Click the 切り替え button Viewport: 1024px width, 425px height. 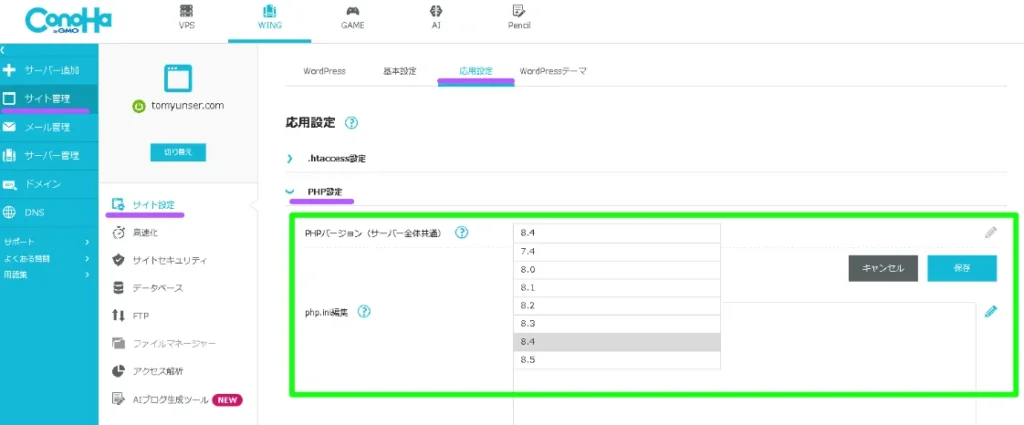pos(178,152)
